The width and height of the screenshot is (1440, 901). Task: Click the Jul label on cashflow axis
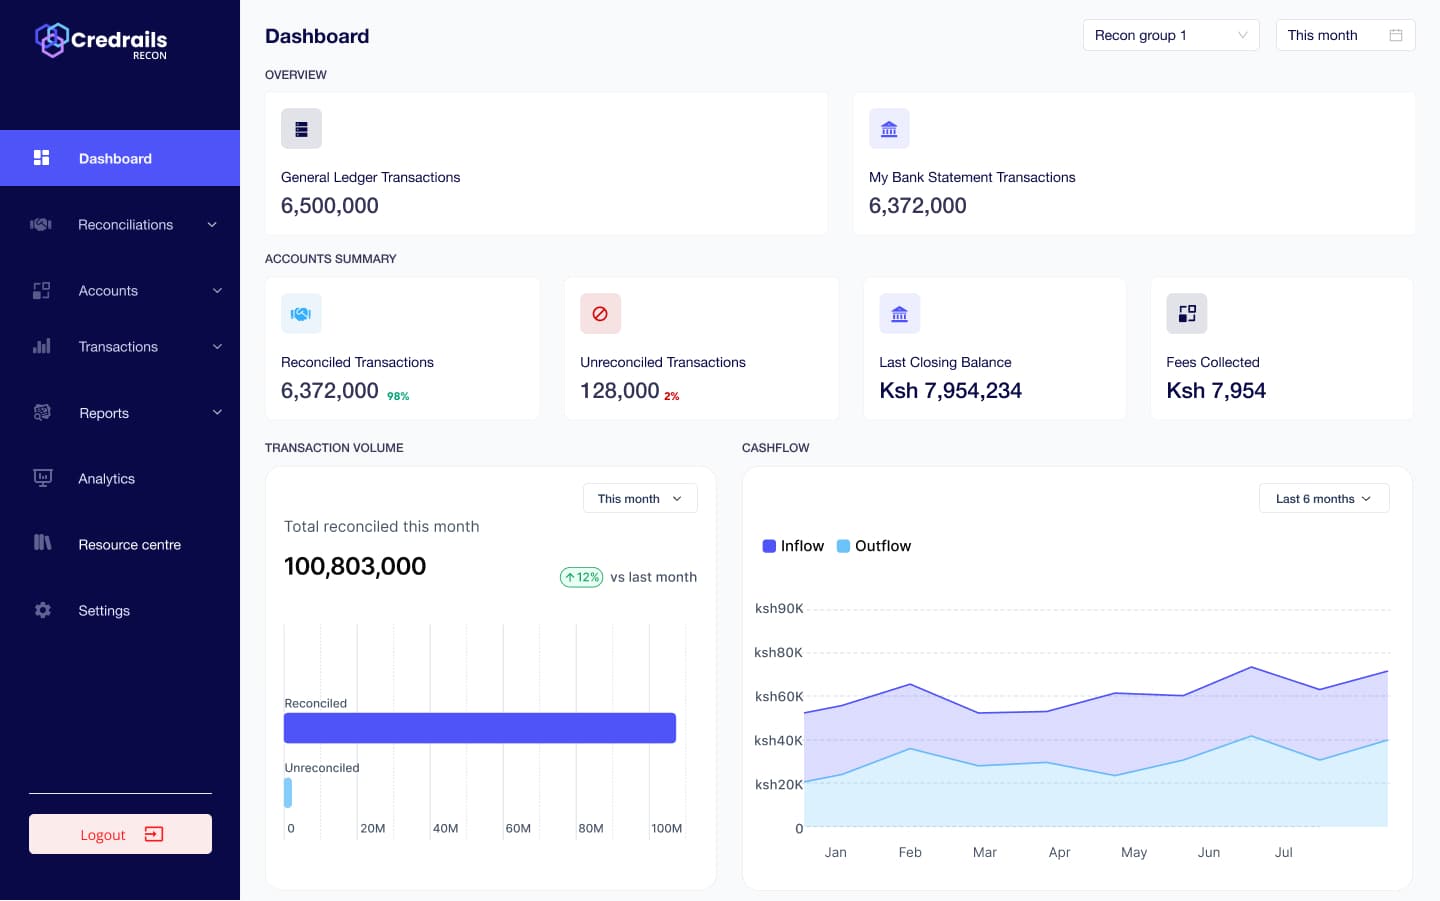1283,852
